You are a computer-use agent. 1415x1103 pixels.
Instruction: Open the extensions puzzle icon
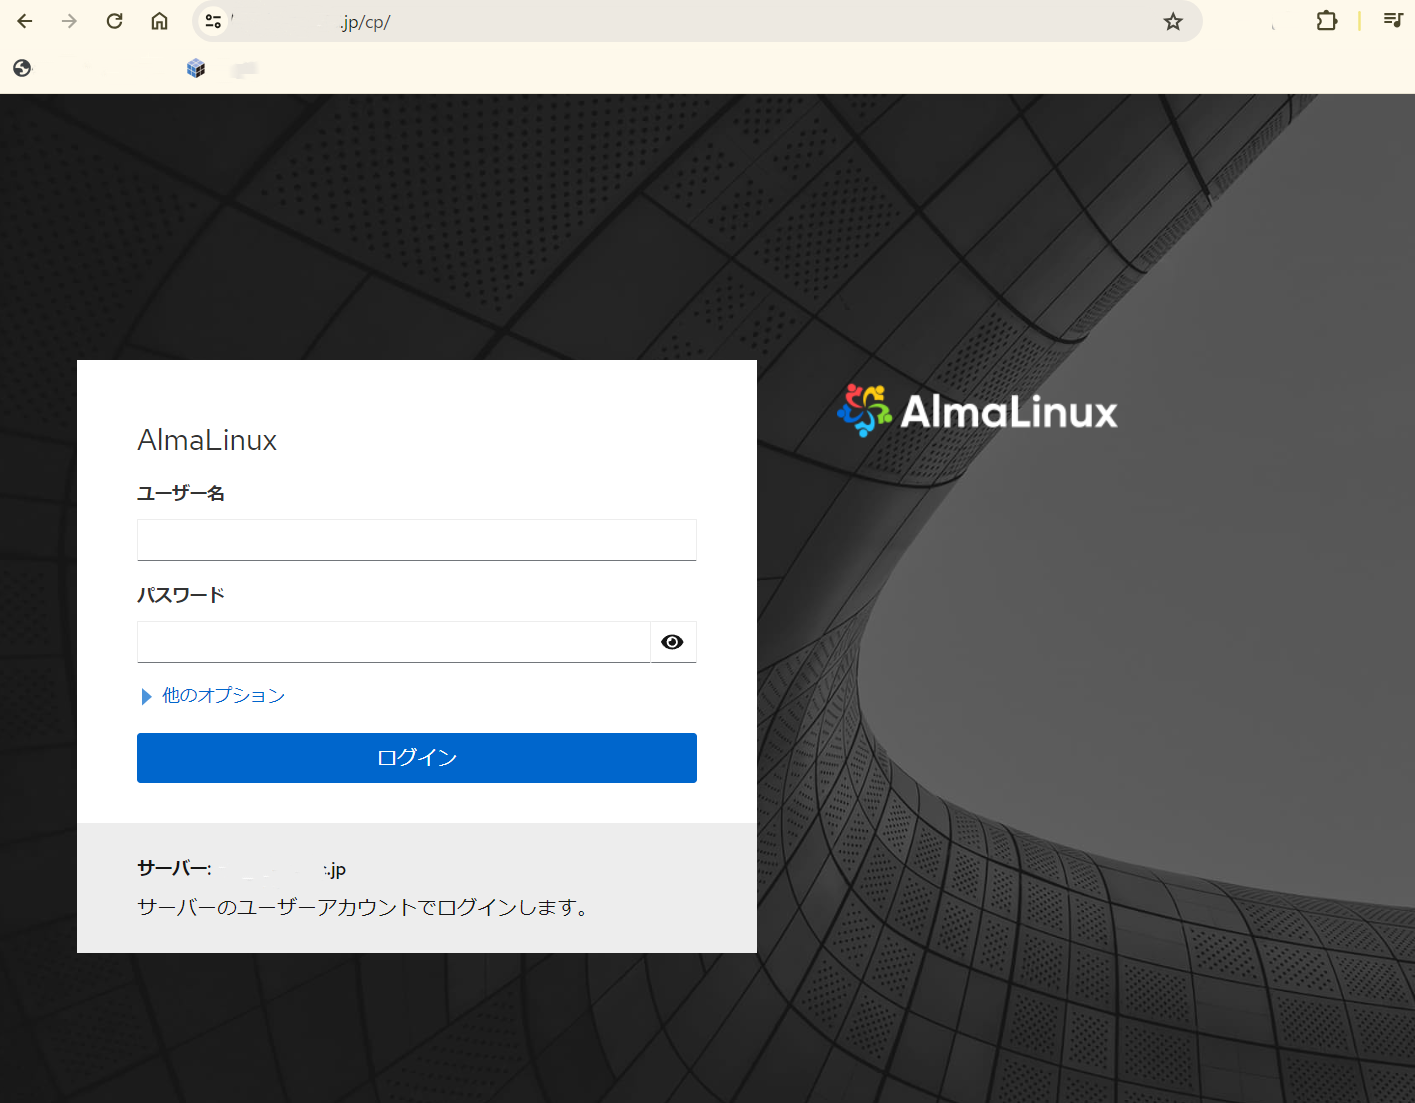coord(1326,20)
